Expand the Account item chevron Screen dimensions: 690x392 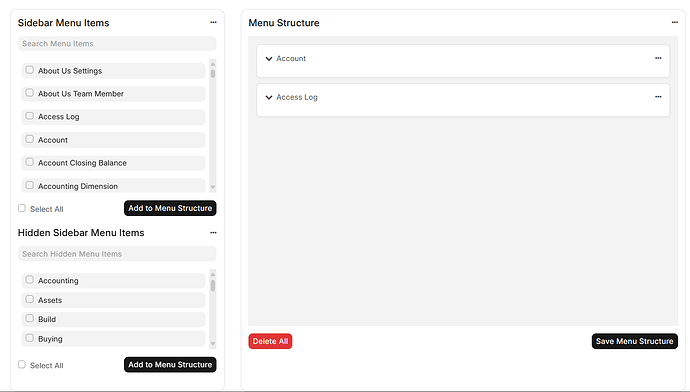[x=269, y=59]
